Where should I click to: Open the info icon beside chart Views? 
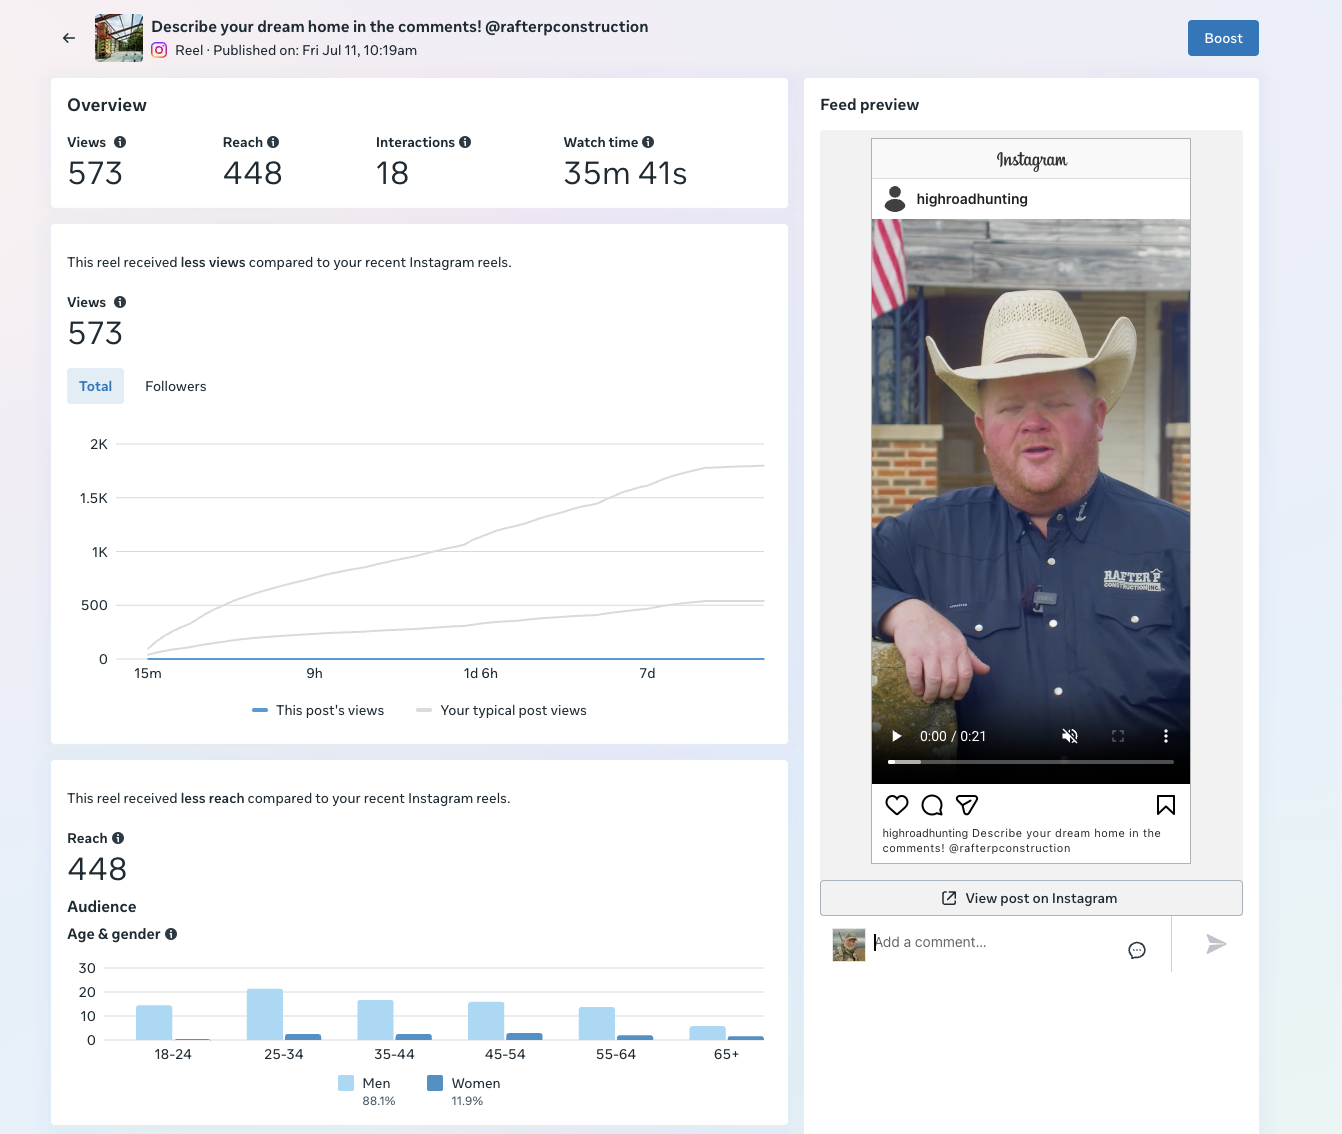[120, 302]
